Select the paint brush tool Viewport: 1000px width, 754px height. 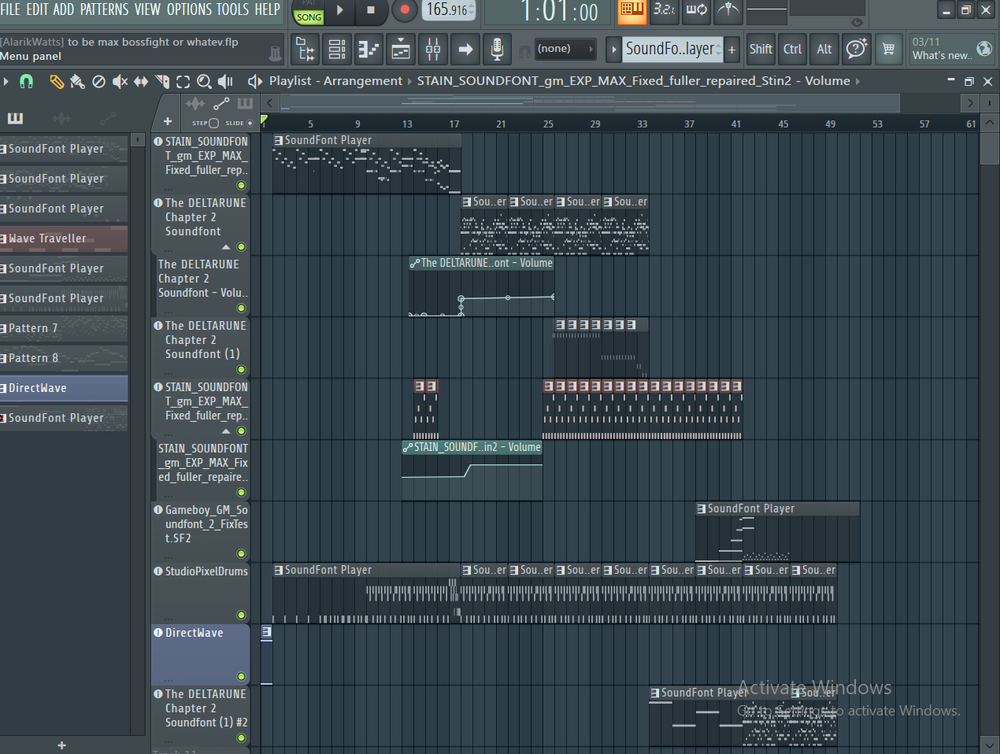pos(77,81)
